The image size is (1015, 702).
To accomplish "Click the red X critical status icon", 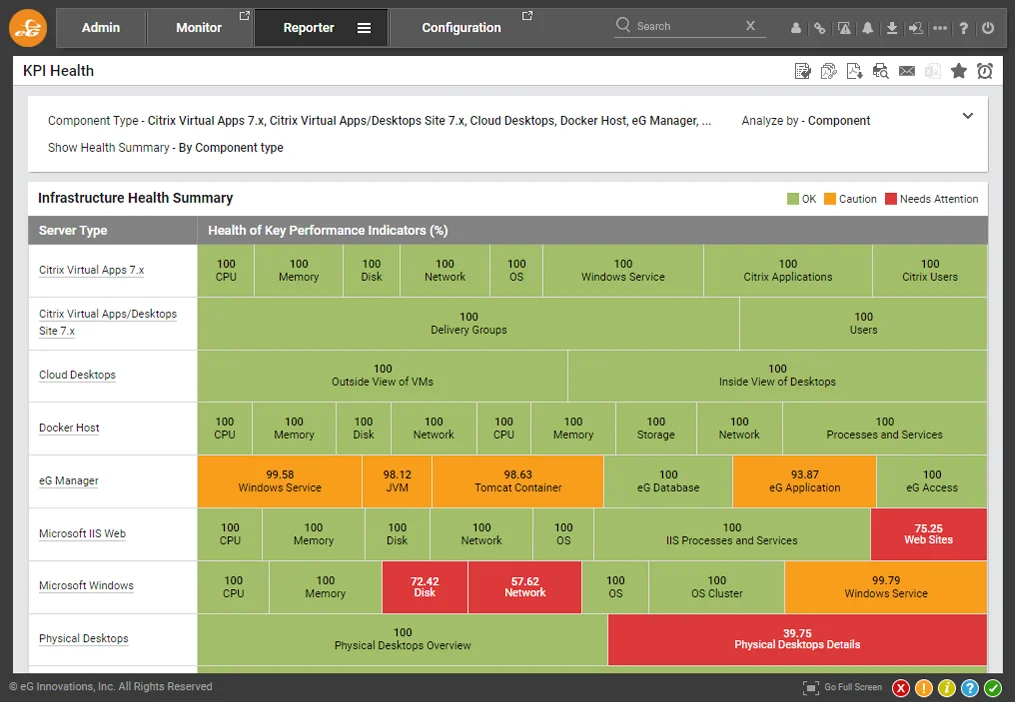I will tap(901, 688).
